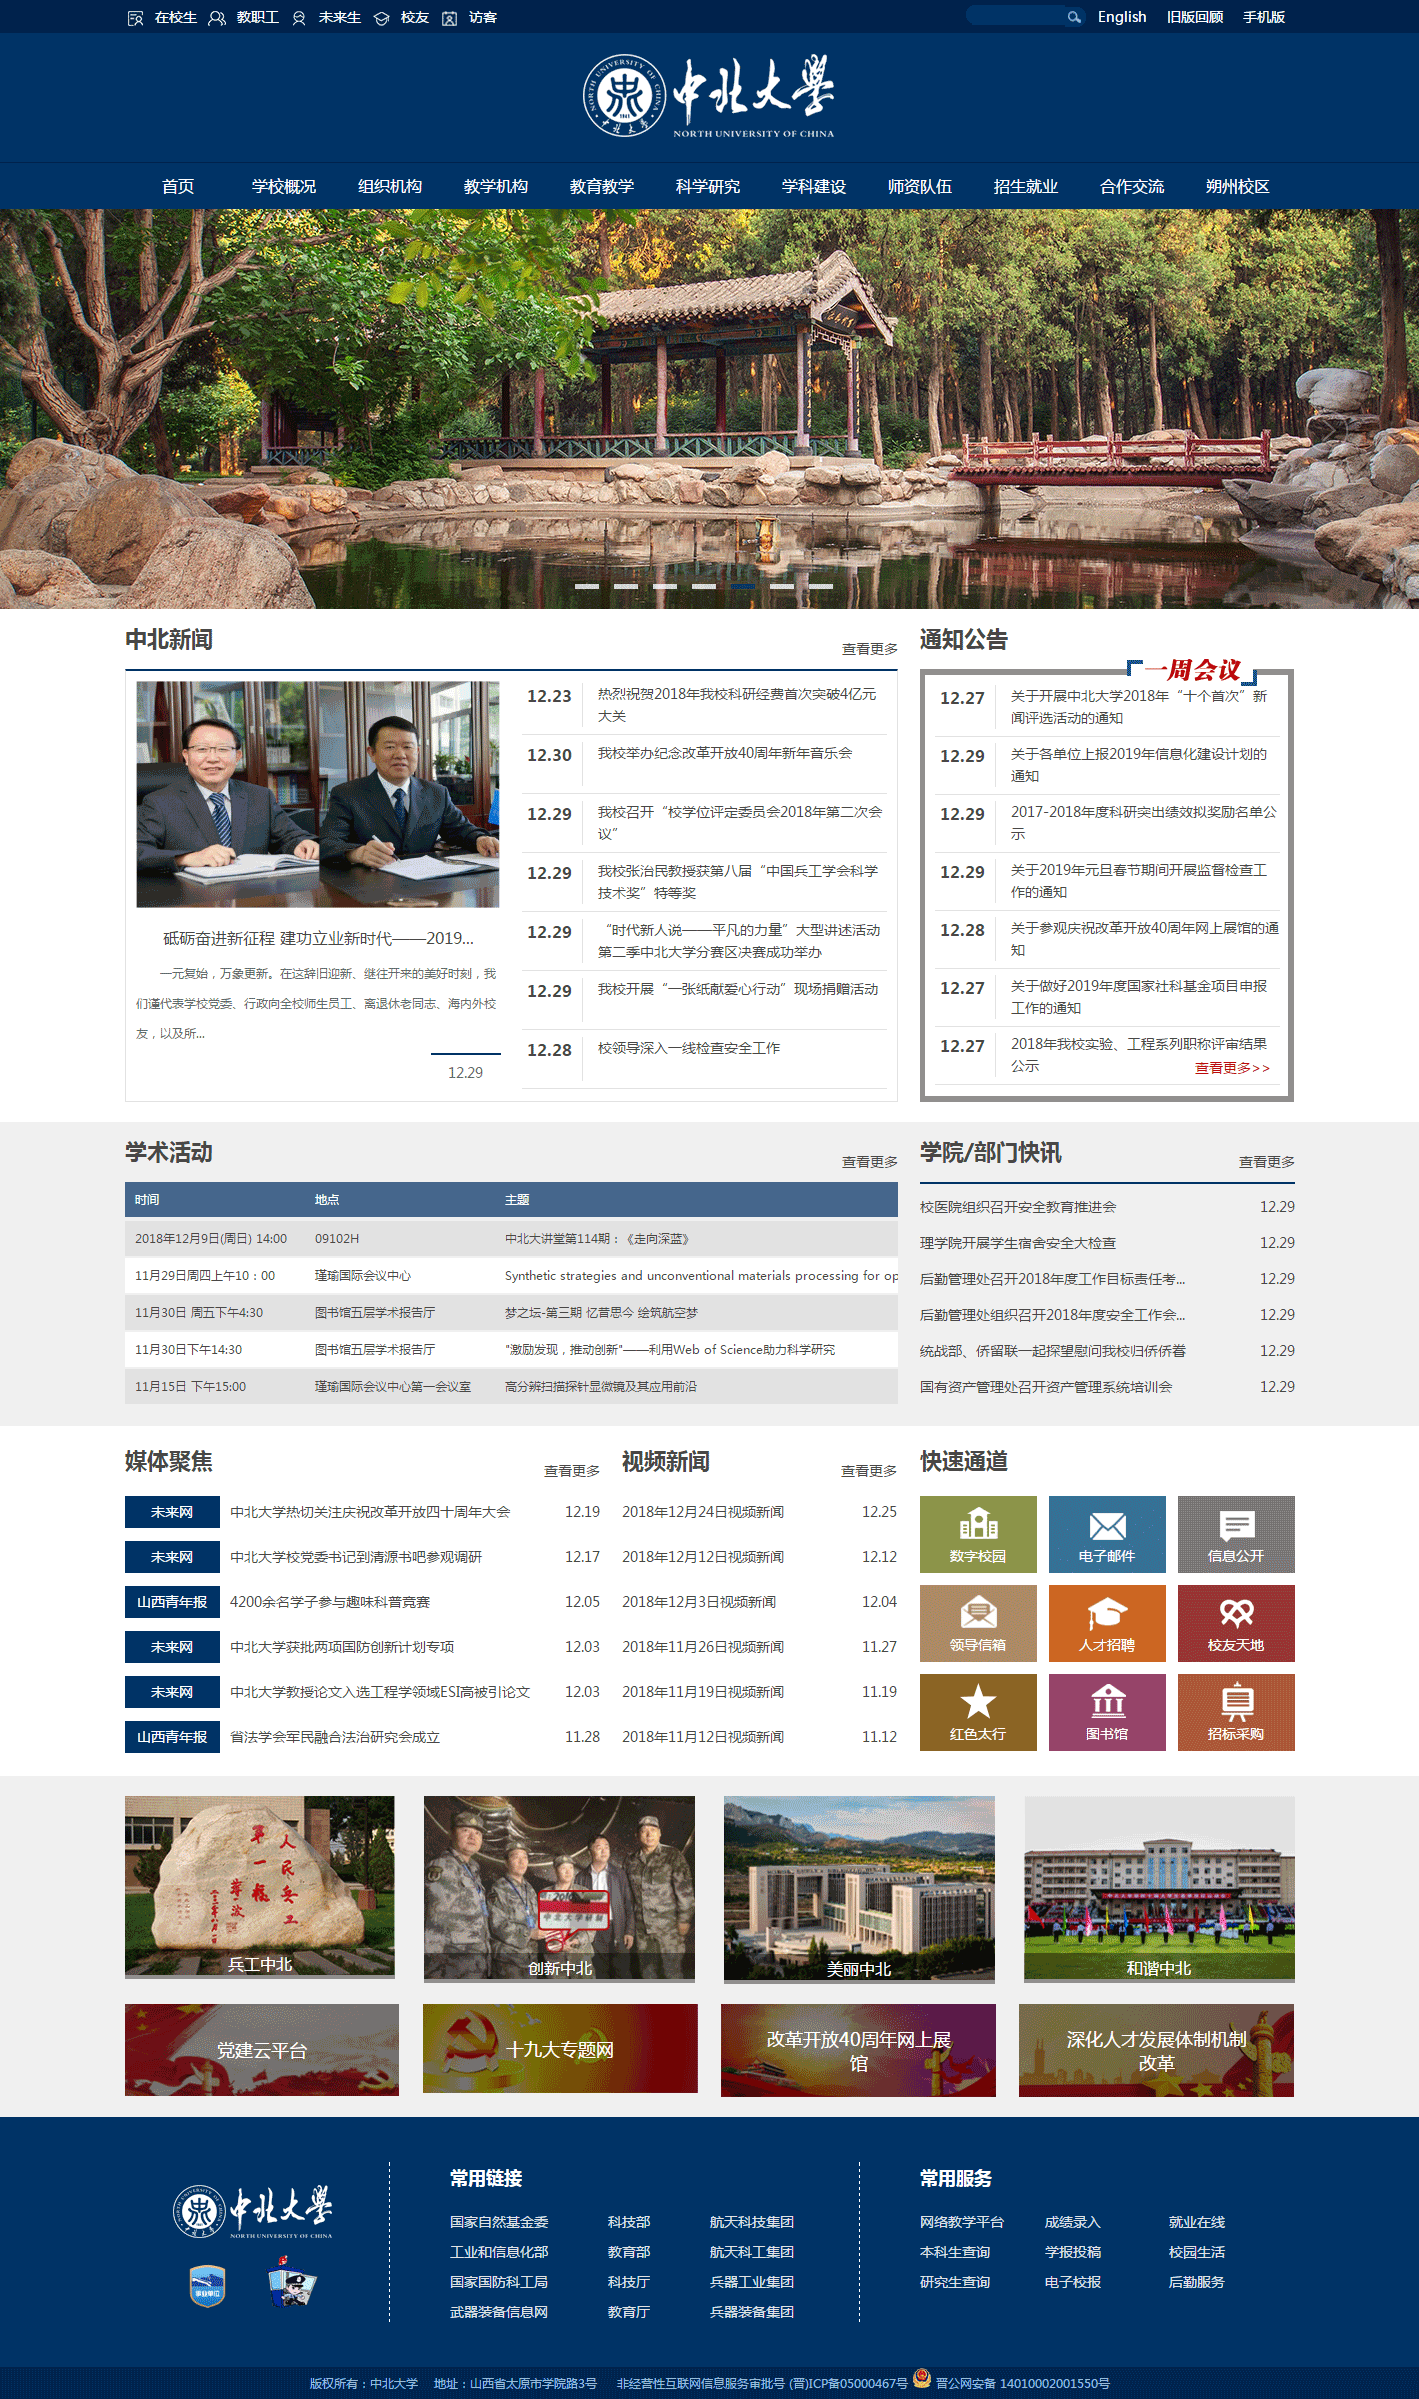Image resolution: width=1419 pixels, height=2399 pixels.
Task: Click the 教职工 people icon
Action: tap(217, 18)
